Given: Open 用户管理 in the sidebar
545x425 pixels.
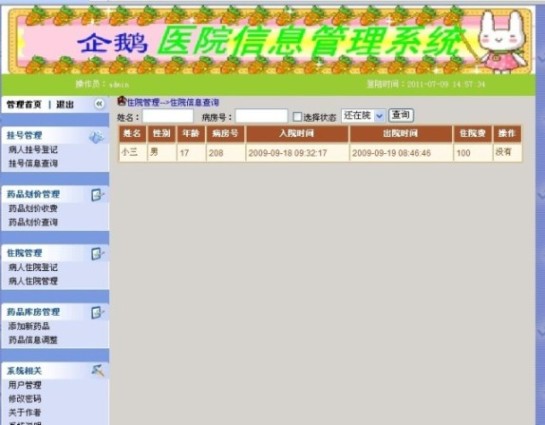Looking at the screenshot, I should point(25,385).
